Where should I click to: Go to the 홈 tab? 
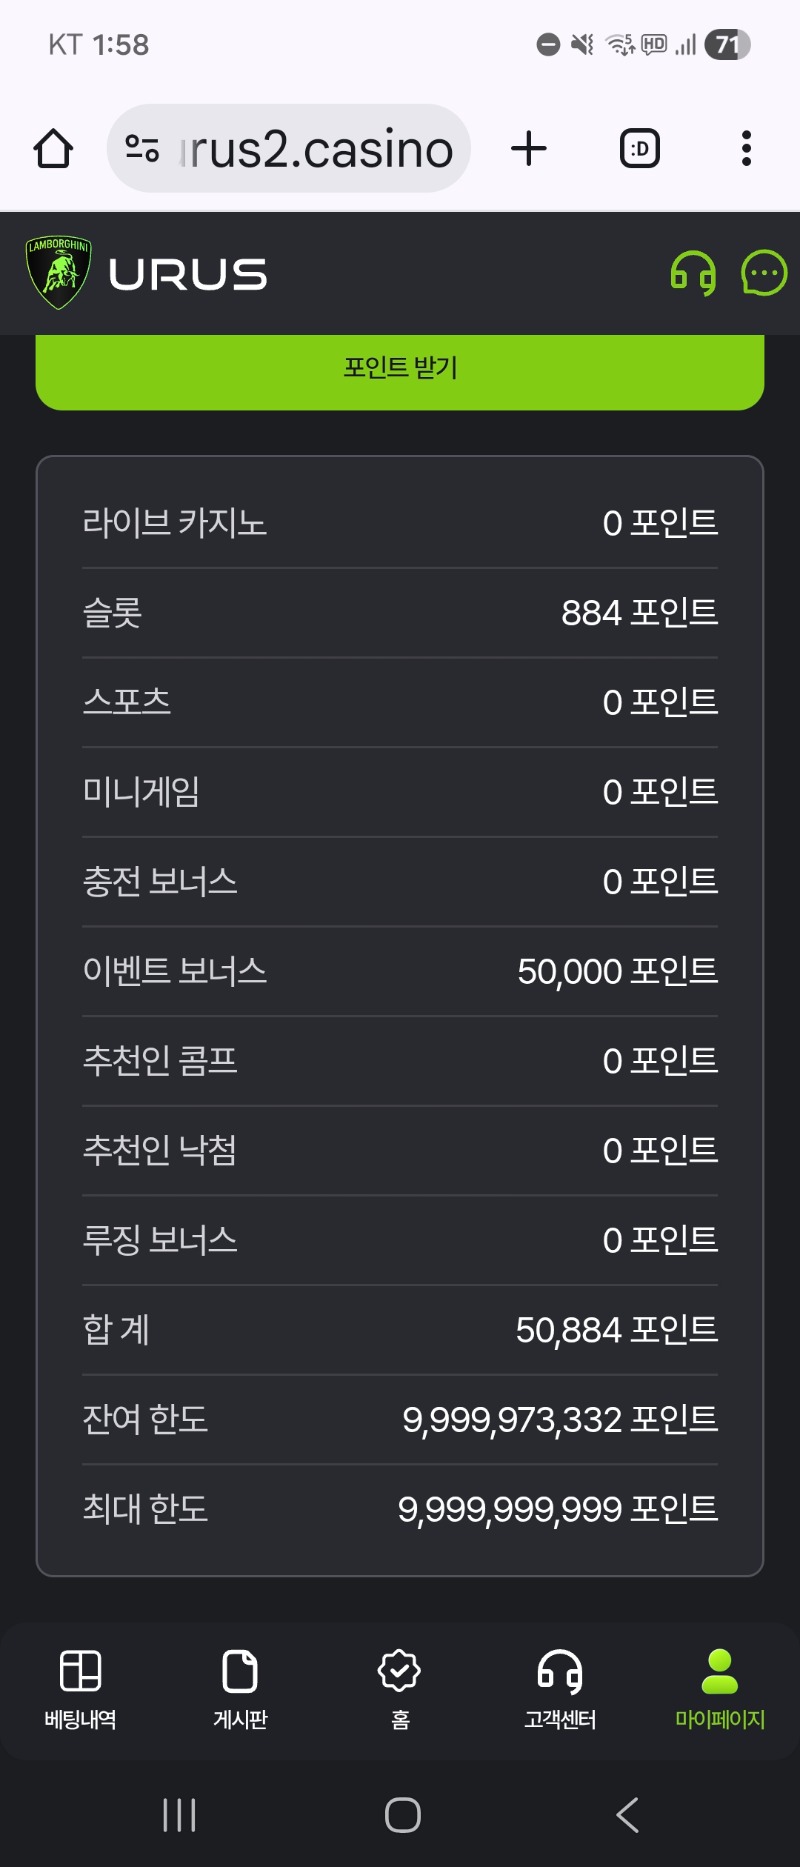(x=400, y=1688)
